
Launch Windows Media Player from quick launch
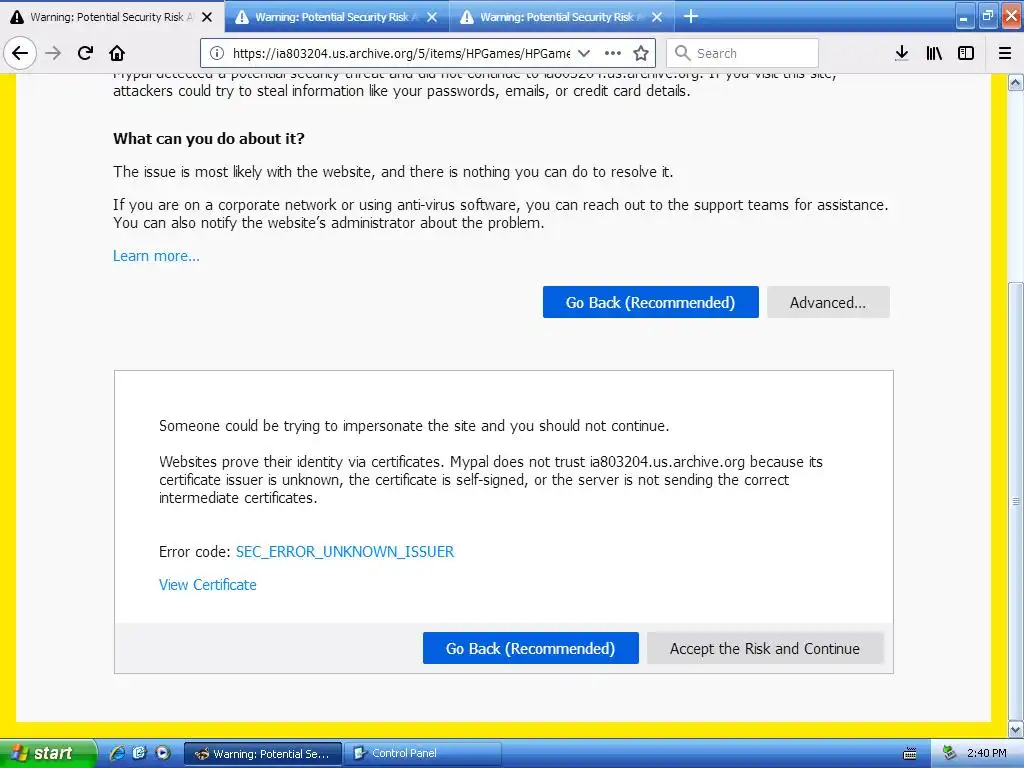coord(163,753)
